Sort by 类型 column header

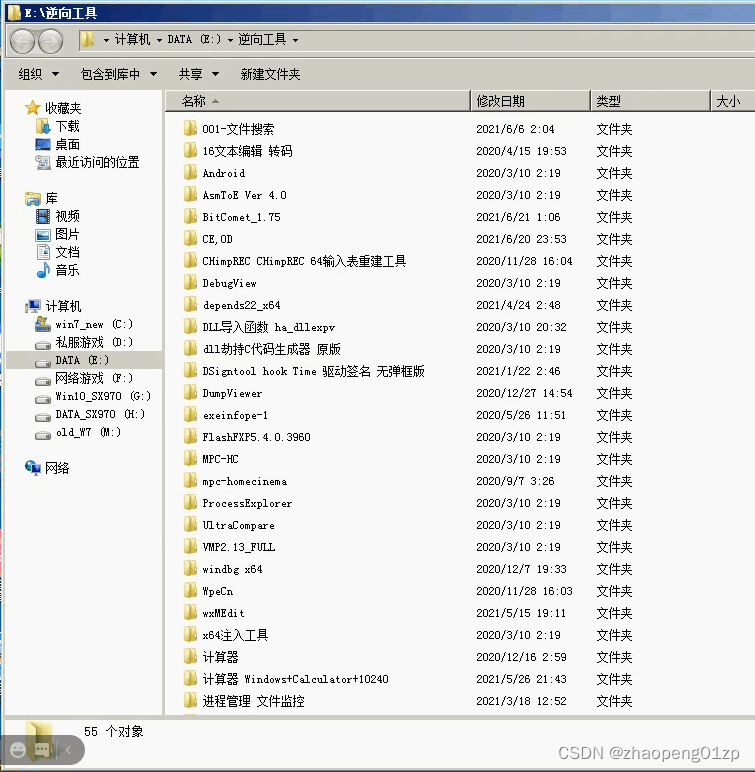click(650, 101)
